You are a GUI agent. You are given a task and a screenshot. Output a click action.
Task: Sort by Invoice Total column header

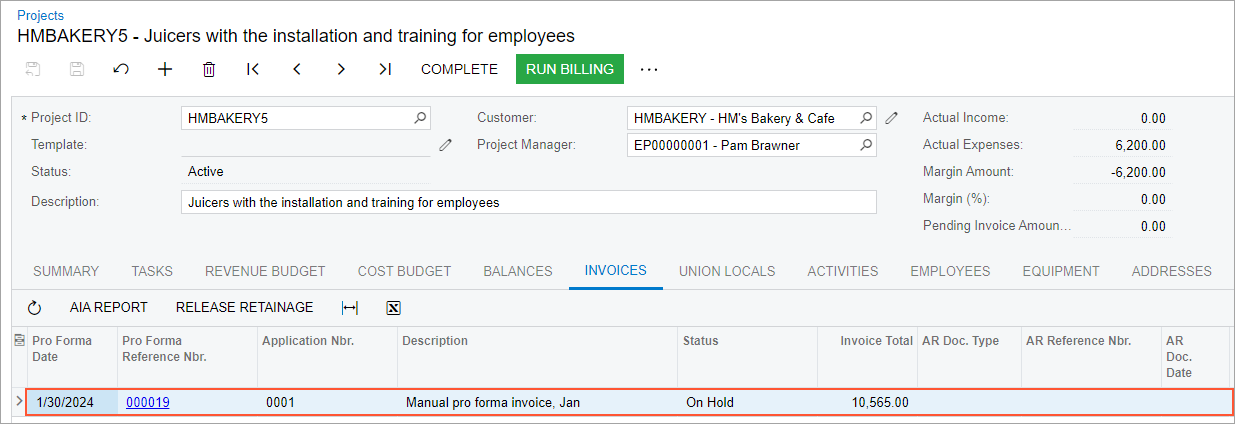pyautogui.click(x=868, y=355)
